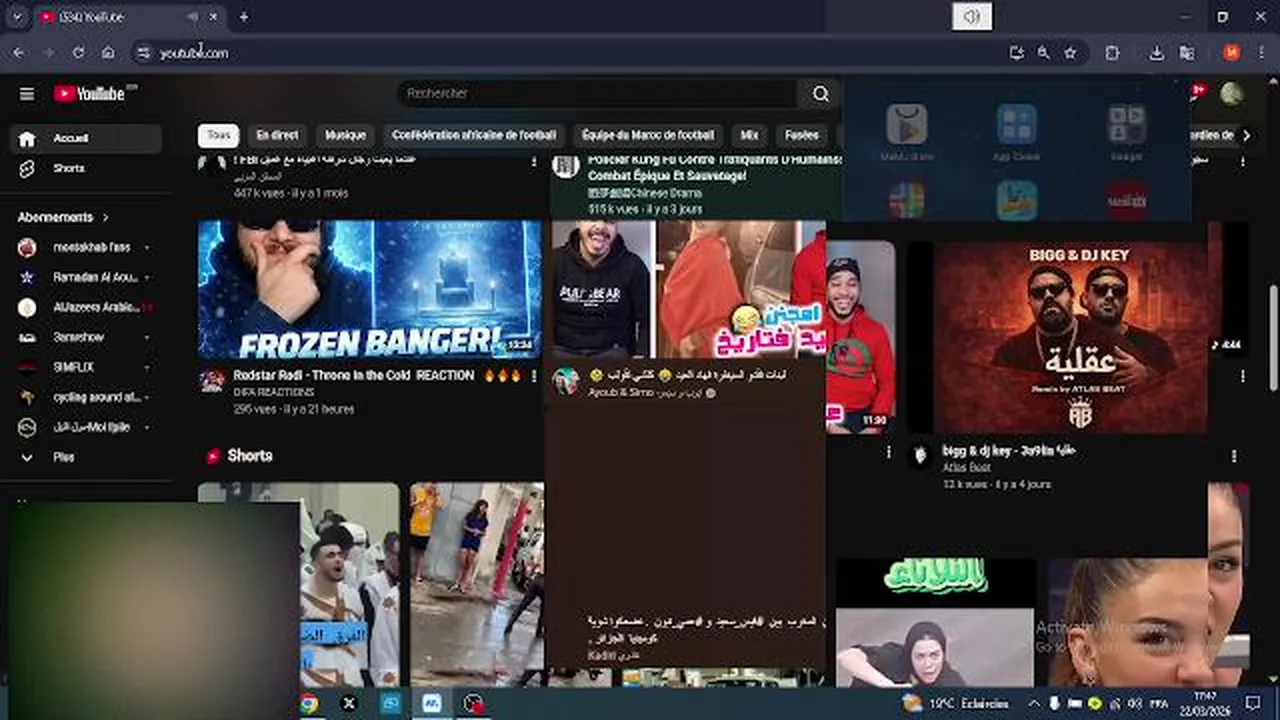The width and height of the screenshot is (1280, 720).
Task: Show hidden system tray icons chevron
Action: [1033, 703]
